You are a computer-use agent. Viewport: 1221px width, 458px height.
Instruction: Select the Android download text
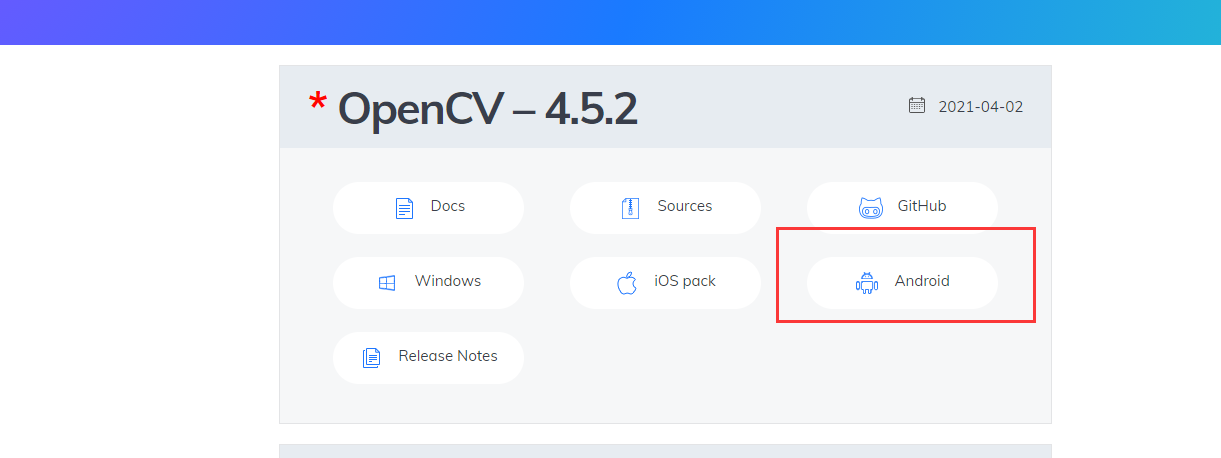tap(922, 281)
